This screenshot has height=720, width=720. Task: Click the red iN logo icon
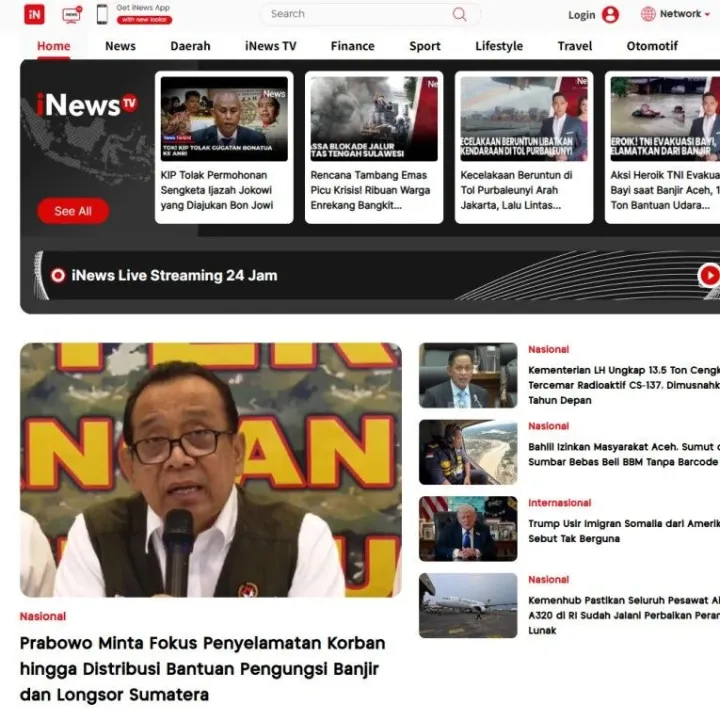[34, 14]
